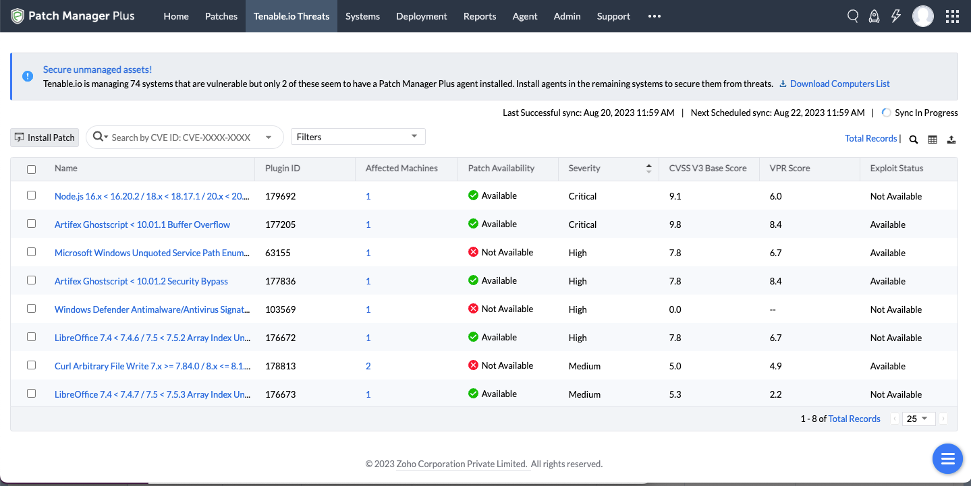Click the Install Patch button
The height and width of the screenshot is (486, 971).
pyautogui.click(x=45, y=137)
